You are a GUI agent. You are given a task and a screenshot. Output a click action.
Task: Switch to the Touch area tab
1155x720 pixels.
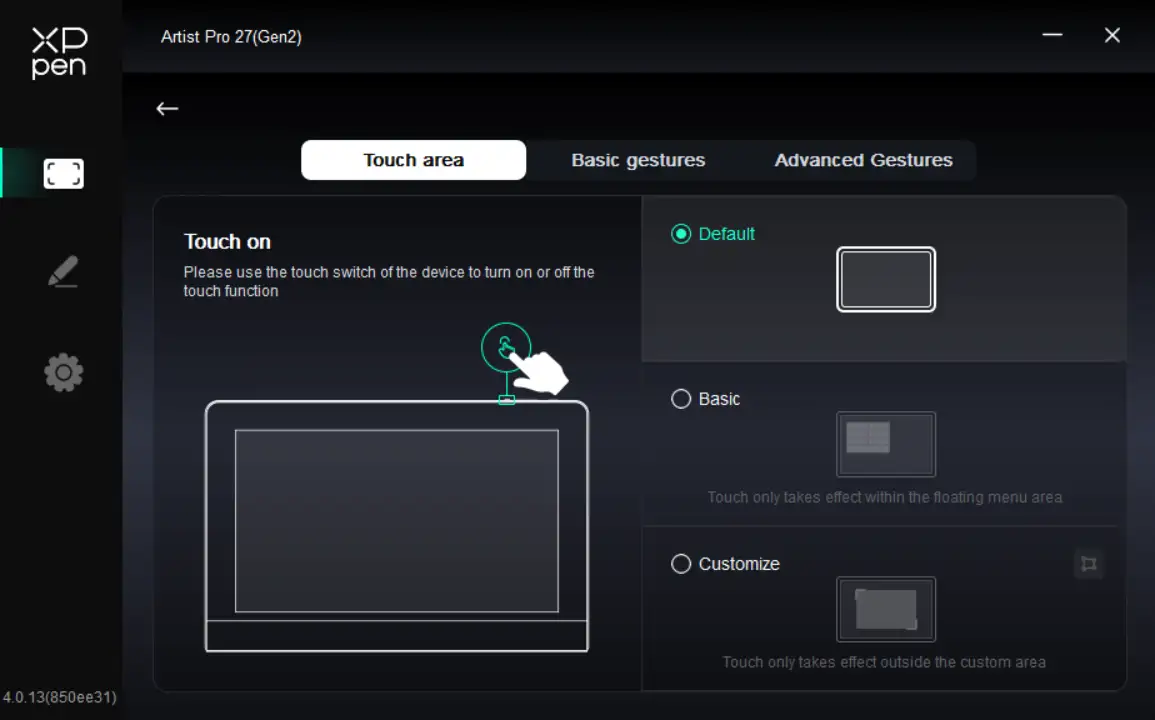pyautogui.click(x=413, y=160)
